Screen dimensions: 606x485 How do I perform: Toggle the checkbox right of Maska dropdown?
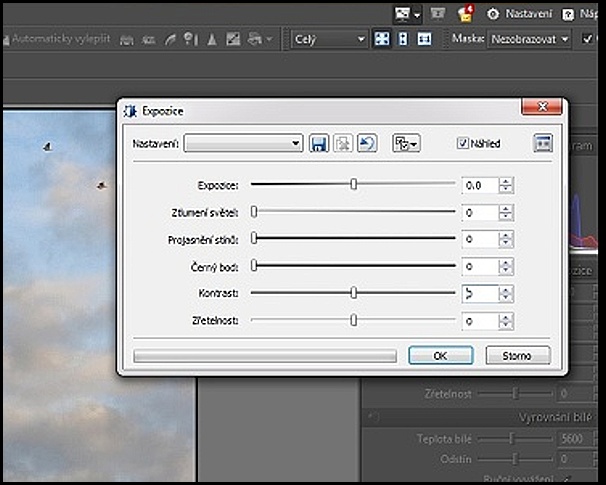click(x=586, y=39)
